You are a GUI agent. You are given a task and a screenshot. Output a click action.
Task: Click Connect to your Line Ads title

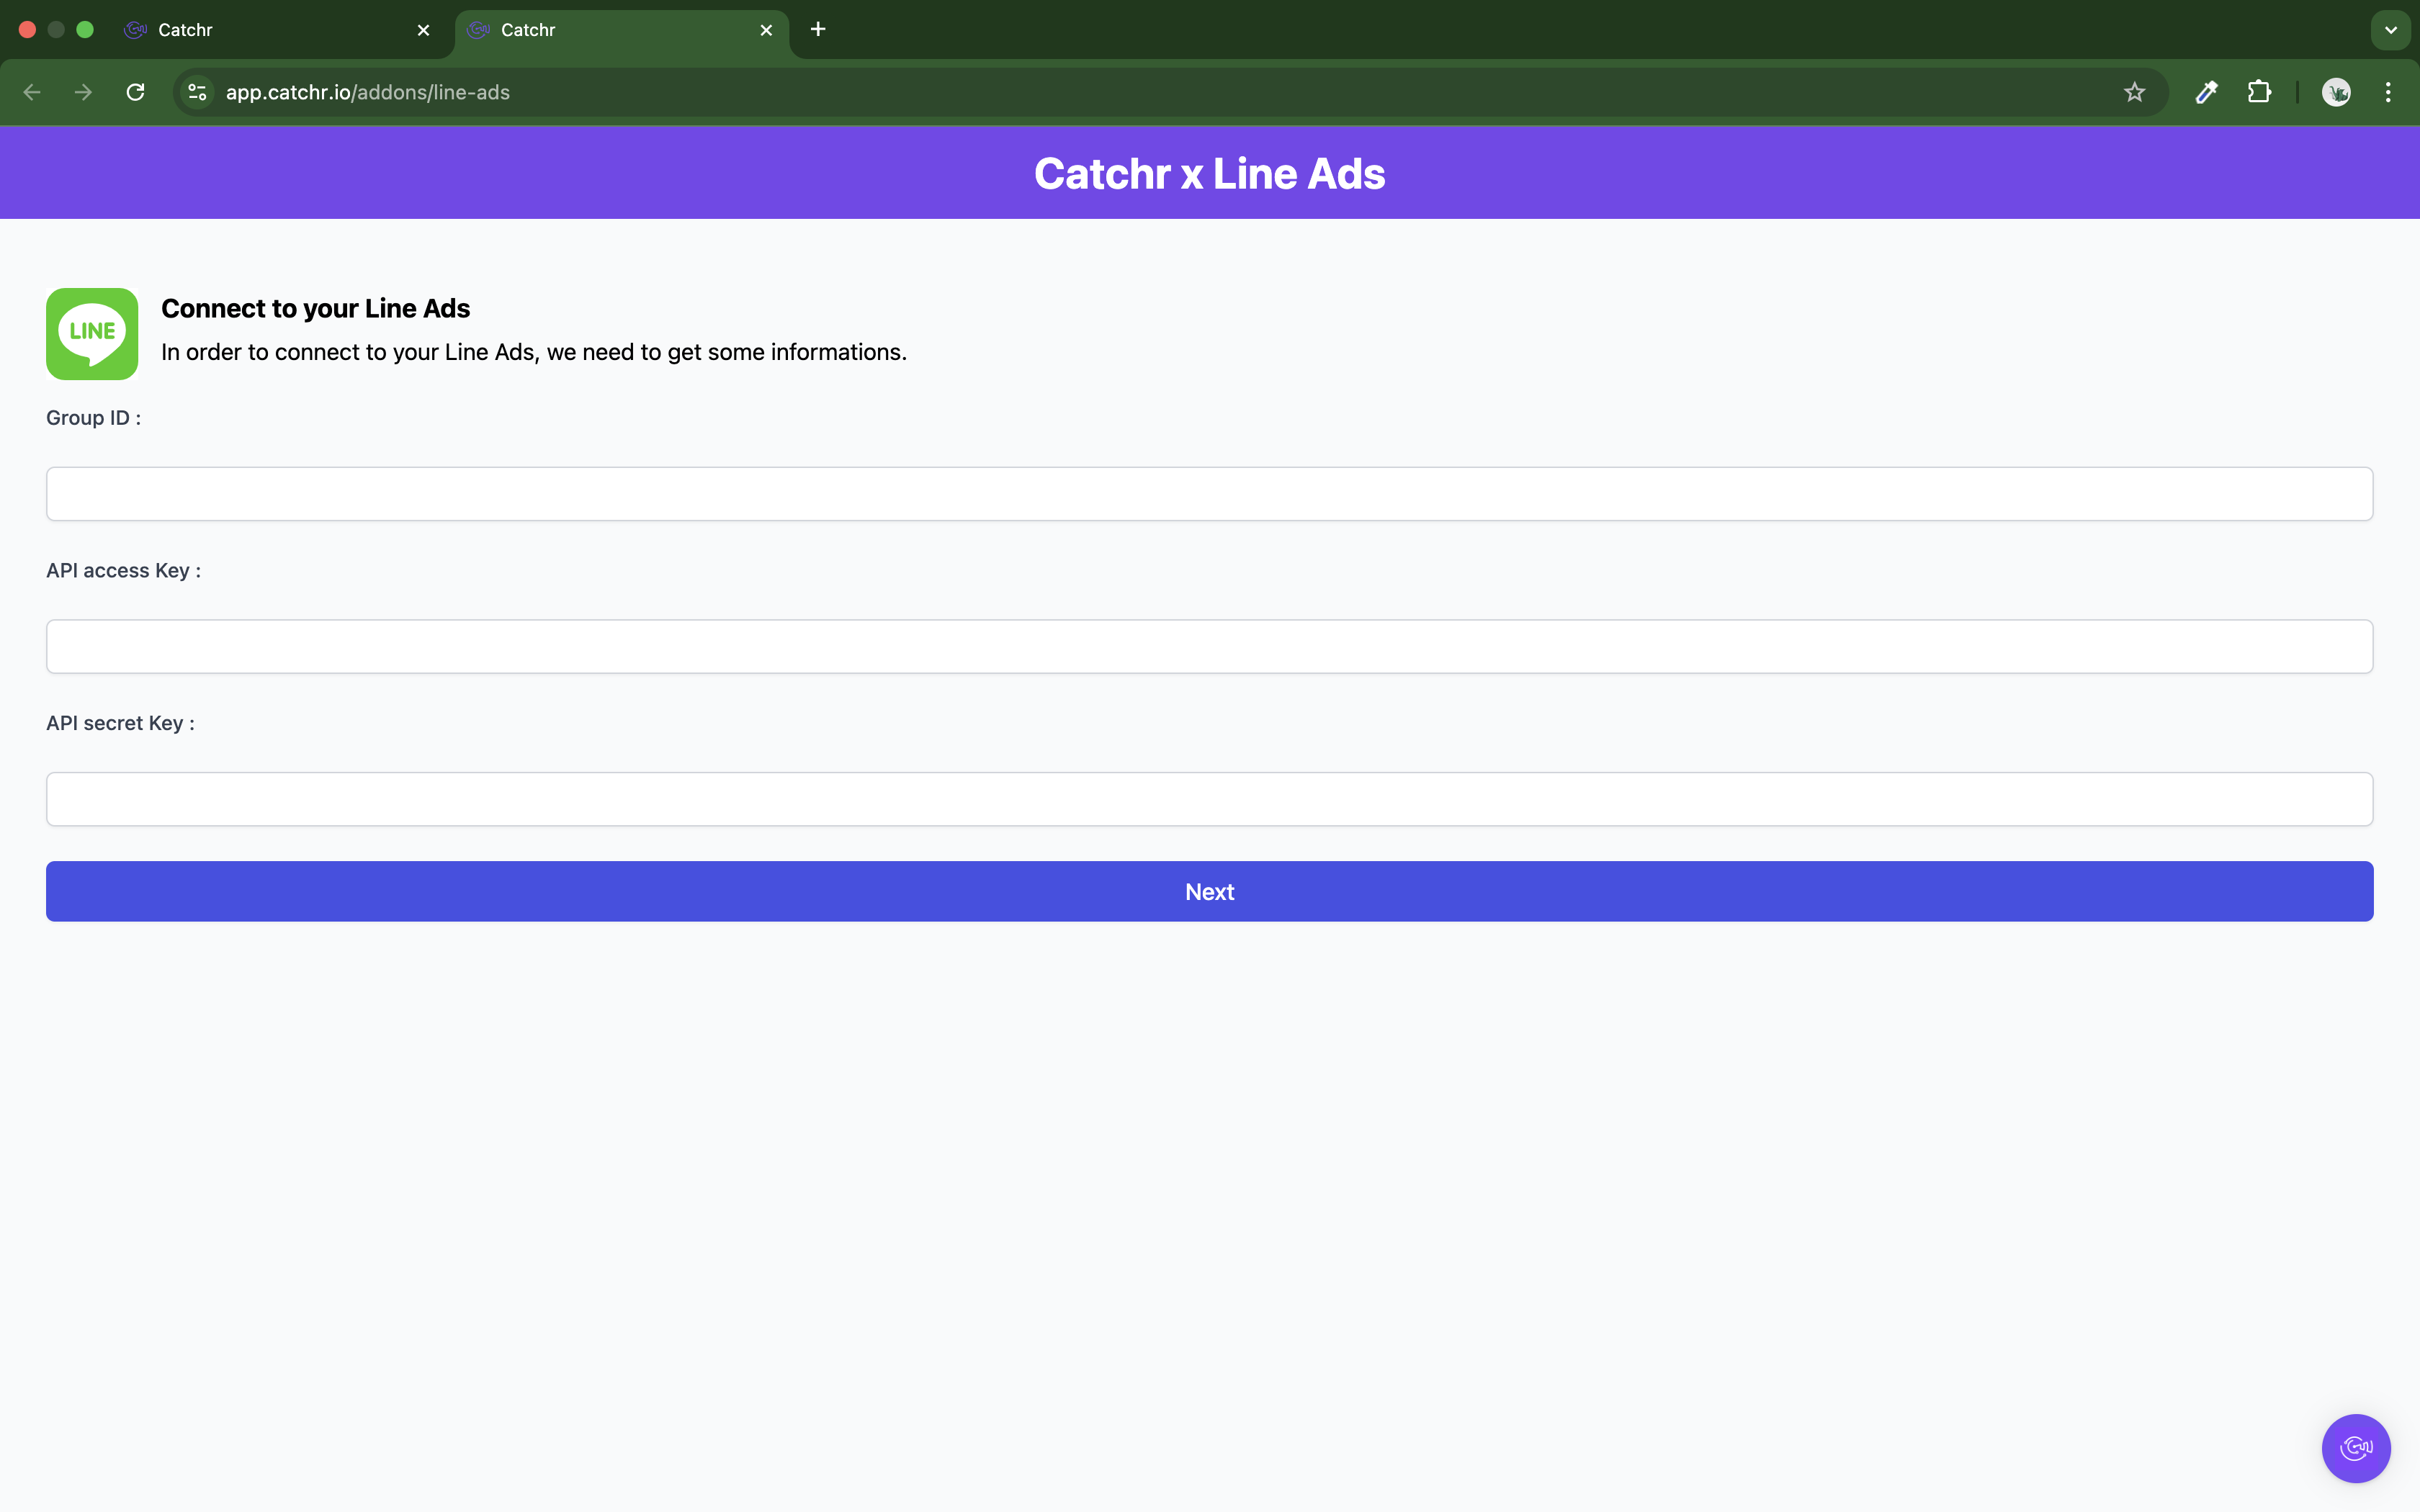pyautogui.click(x=315, y=308)
